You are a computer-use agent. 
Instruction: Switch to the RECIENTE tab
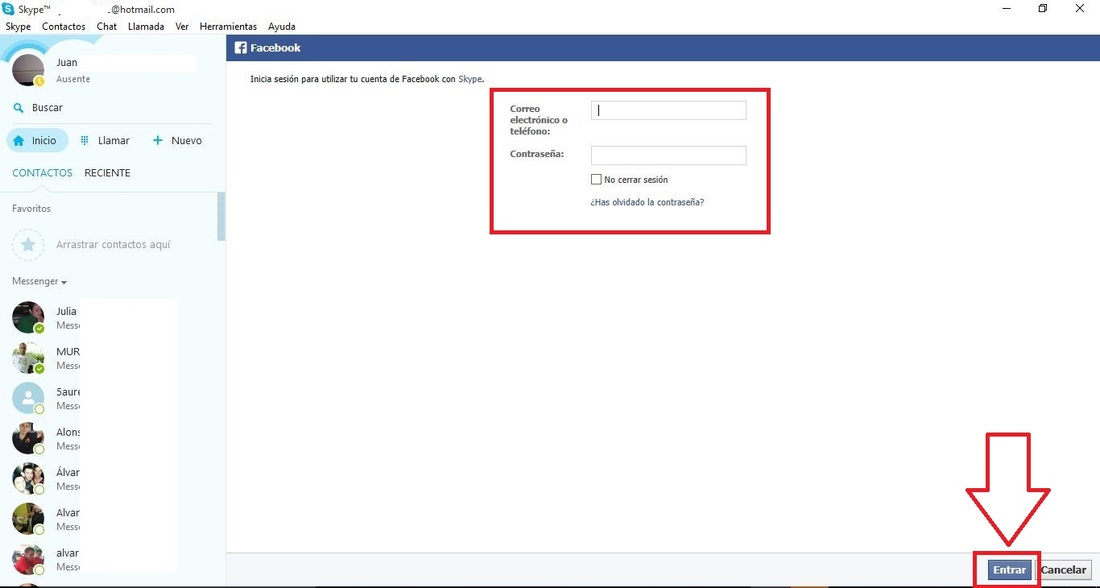[107, 173]
